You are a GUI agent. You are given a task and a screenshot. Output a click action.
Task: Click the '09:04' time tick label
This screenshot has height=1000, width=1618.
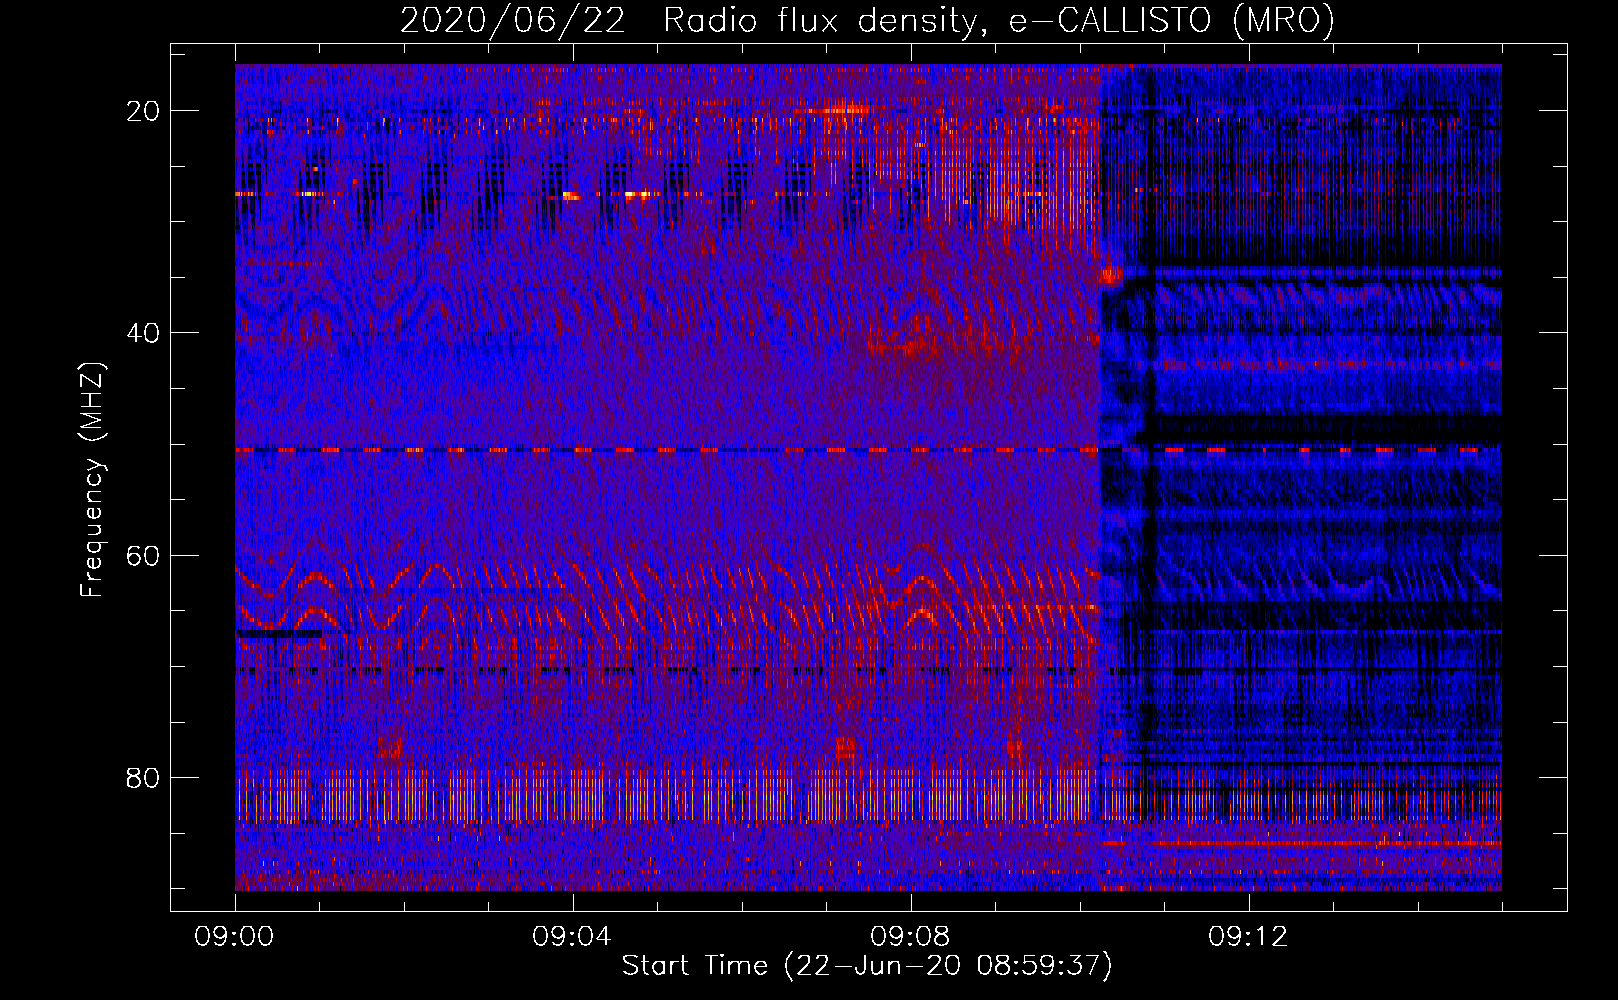click(572, 937)
